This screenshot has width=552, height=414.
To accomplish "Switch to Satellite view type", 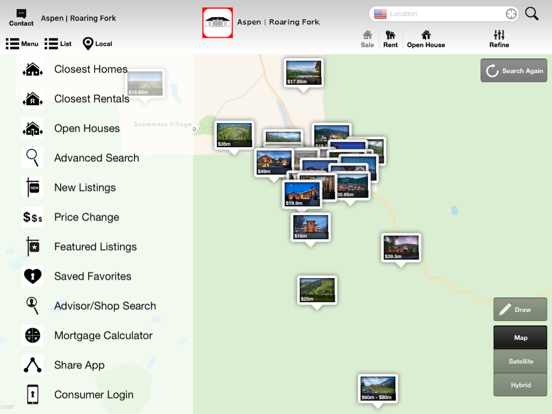I will pyautogui.click(x=520, y=361).
